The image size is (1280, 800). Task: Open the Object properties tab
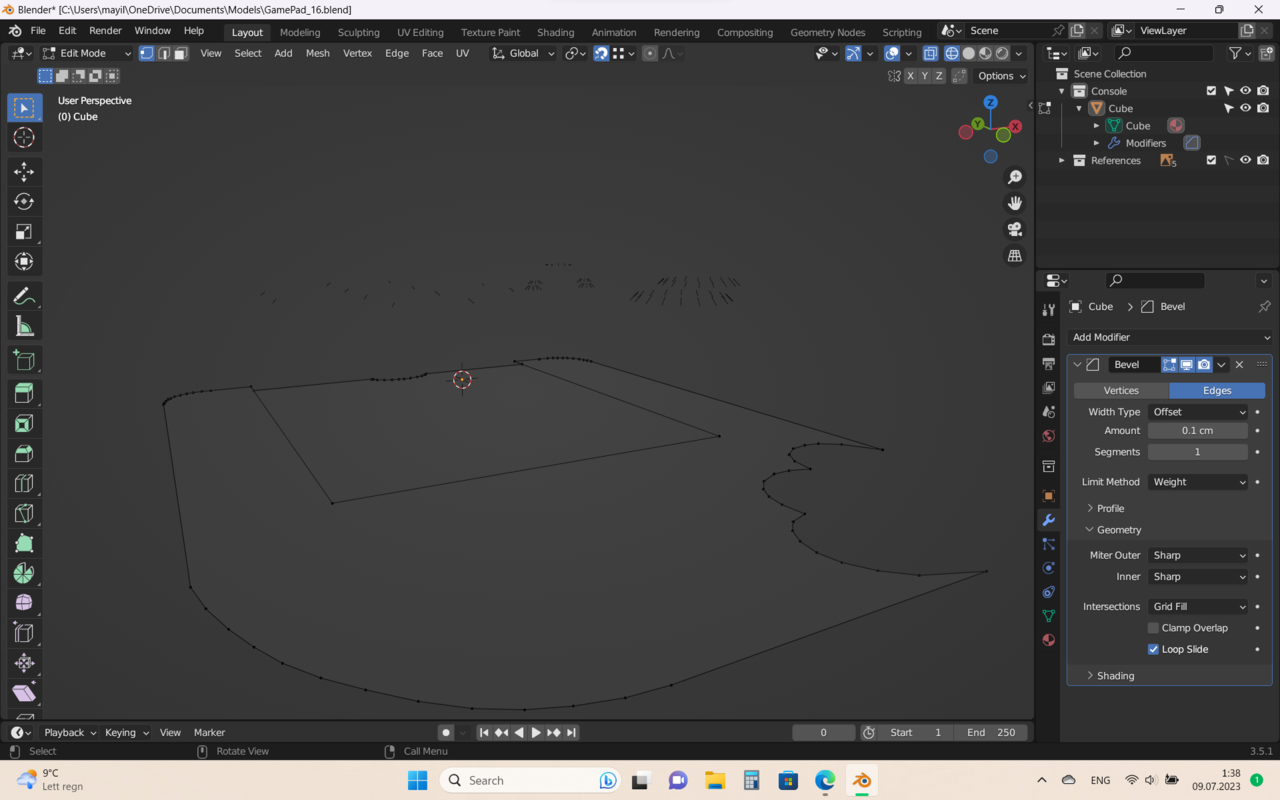coord(1048,496)
